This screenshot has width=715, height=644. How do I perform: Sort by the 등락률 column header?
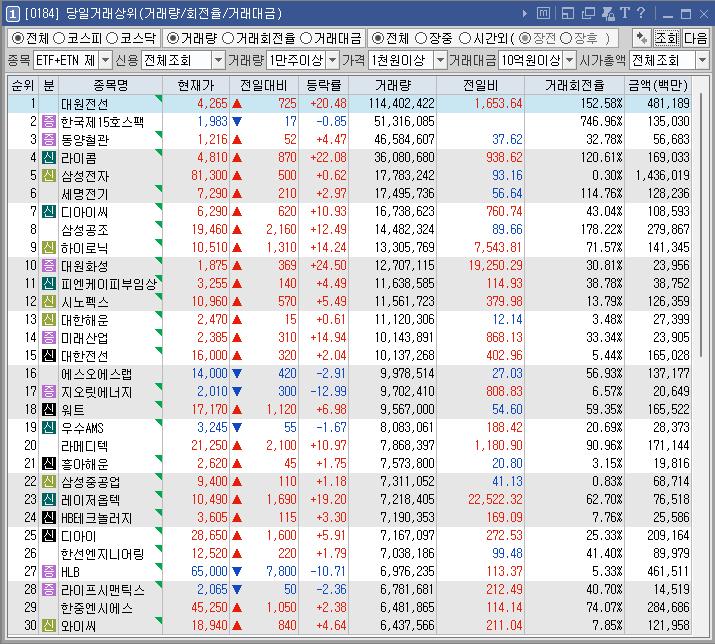click(323, 85)
